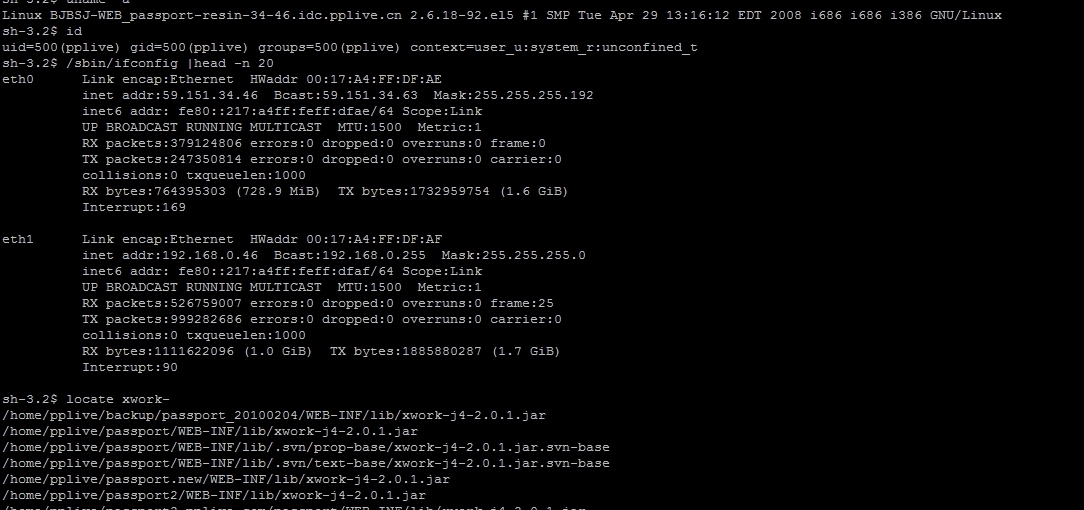Click the Interrupt:90 line
The width and height of the screenshot is (1084, 510).
130,367
